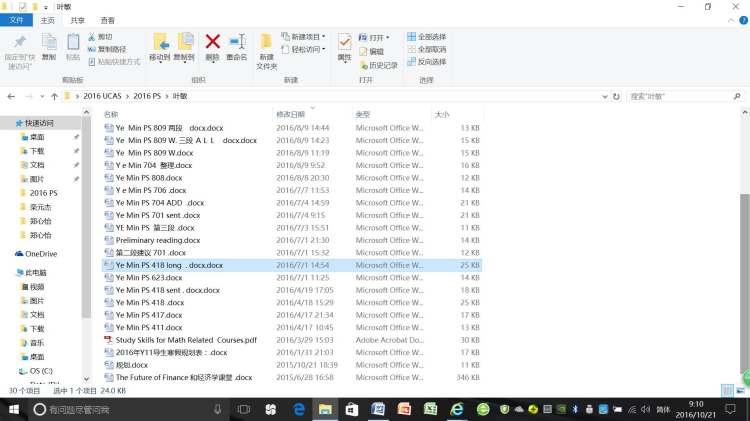Click Invert selection (反向选择) button
This screenshot has width=750, height=421.
pyautogui.click(x=427, y=61)
